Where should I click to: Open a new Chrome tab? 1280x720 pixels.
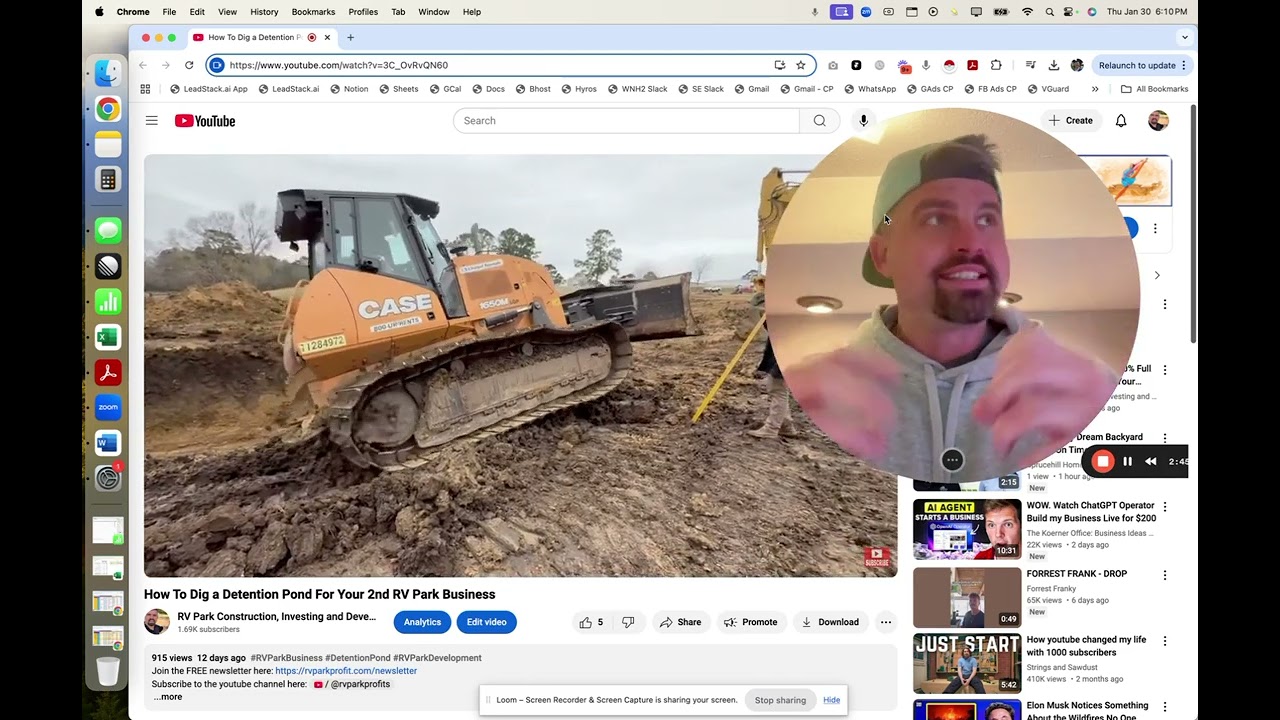pyautogui.click(x=350, y=37)
